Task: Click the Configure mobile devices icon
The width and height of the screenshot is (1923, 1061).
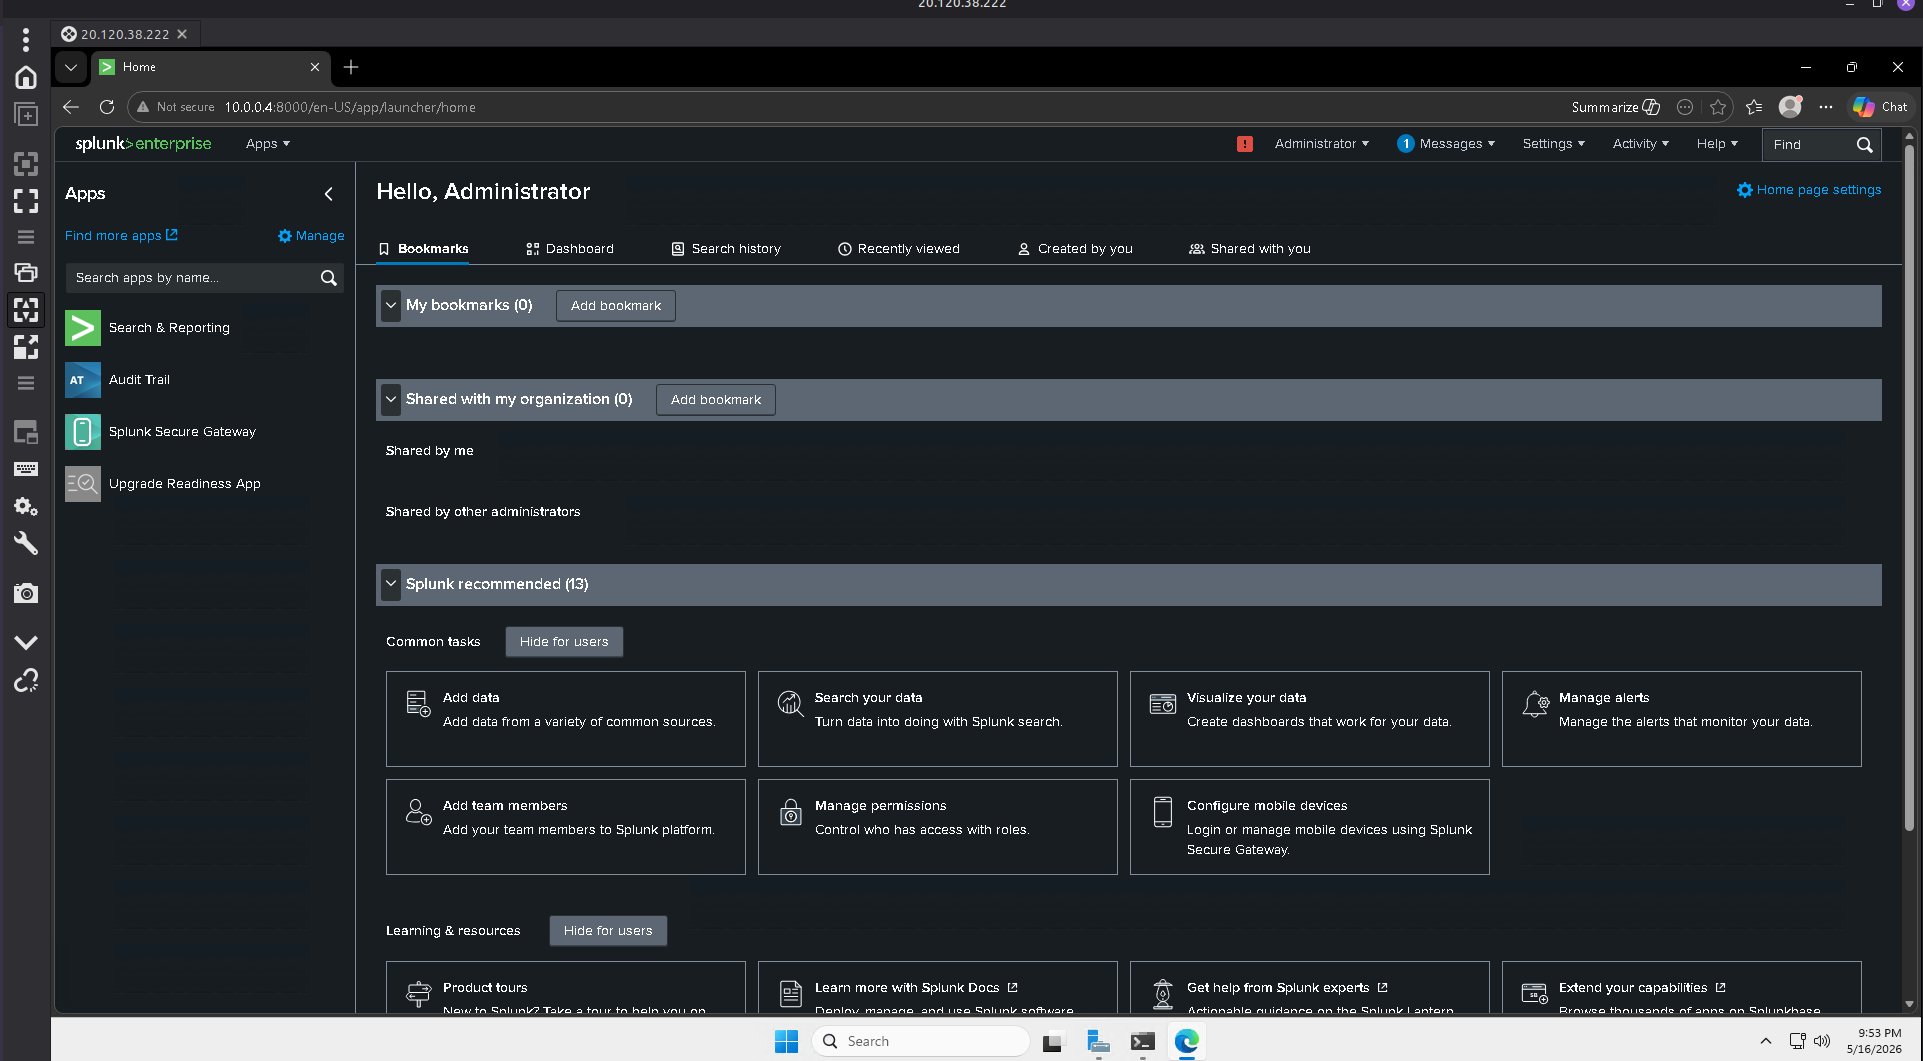Action: [1162, 812]
